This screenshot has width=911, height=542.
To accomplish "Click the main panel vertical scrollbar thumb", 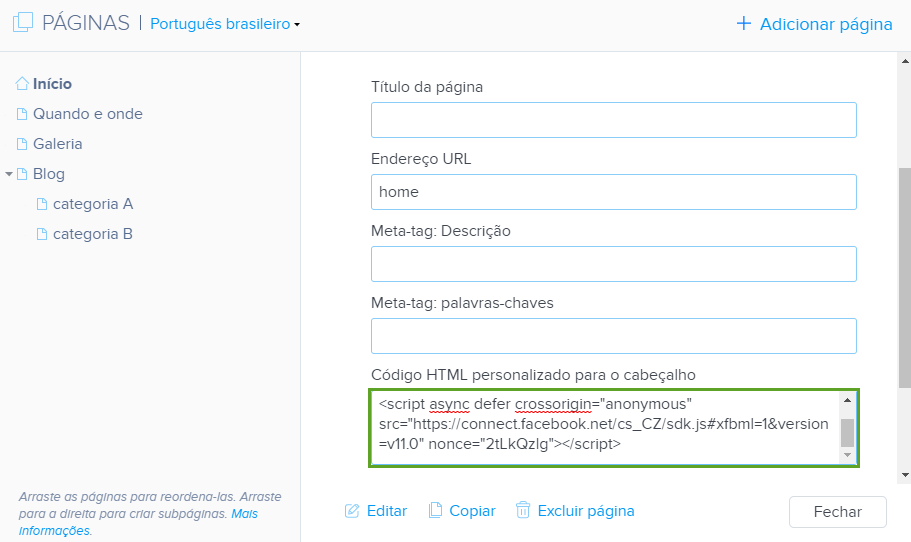I will (905, 278).
